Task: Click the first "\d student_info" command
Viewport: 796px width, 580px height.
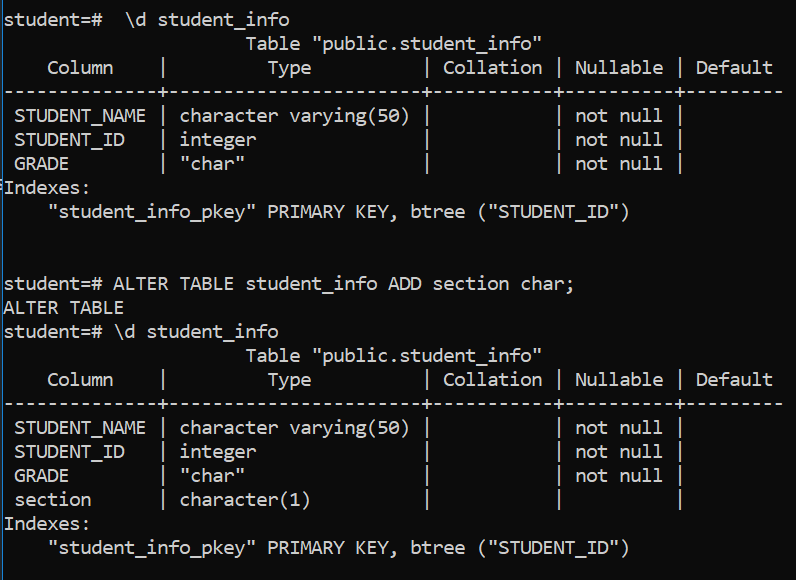Action: 208,20
